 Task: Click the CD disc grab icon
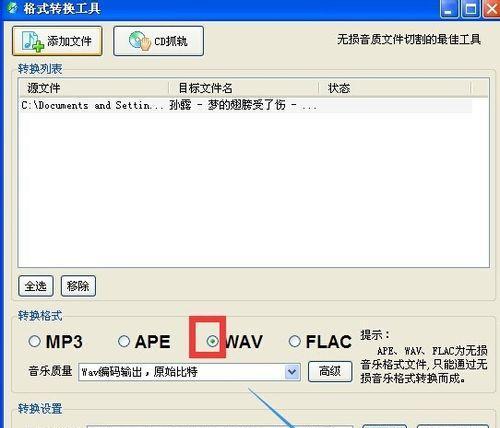(140, 41)
